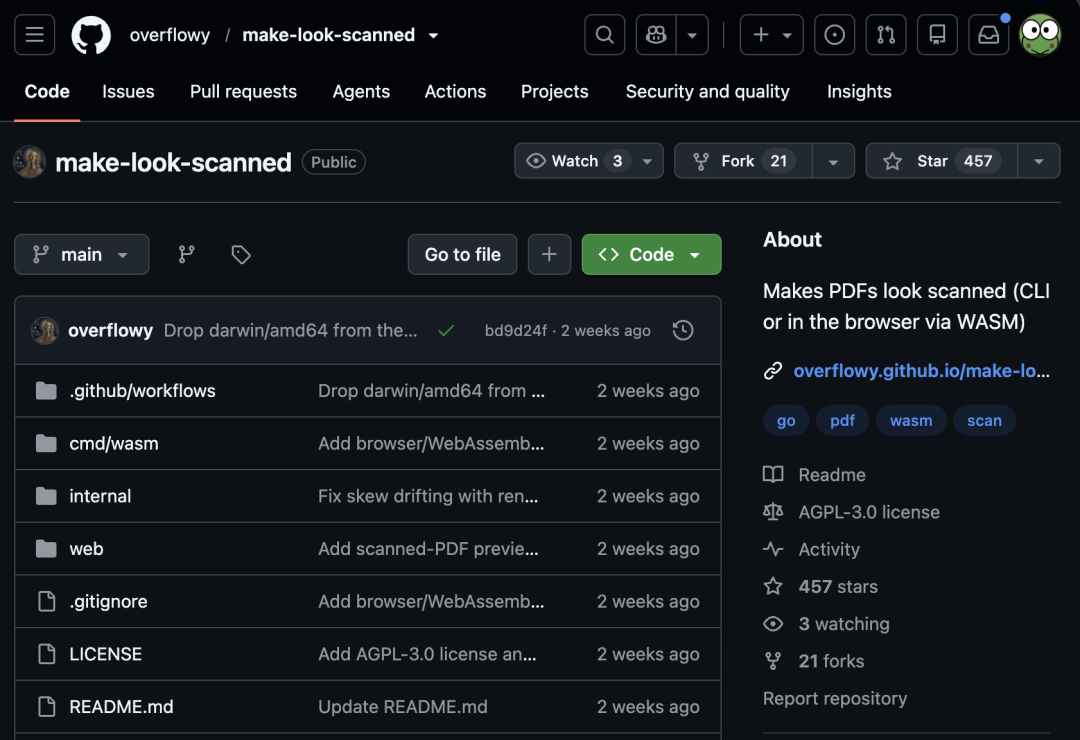1080x740 pixels.
Task: Open the Security and quality tab
Action: tap(707, 92)
